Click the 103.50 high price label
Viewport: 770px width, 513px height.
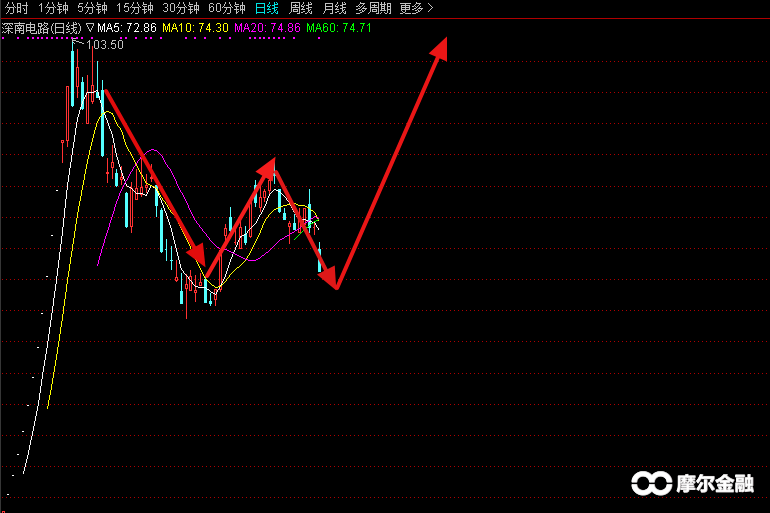click(x=105, y=45)
